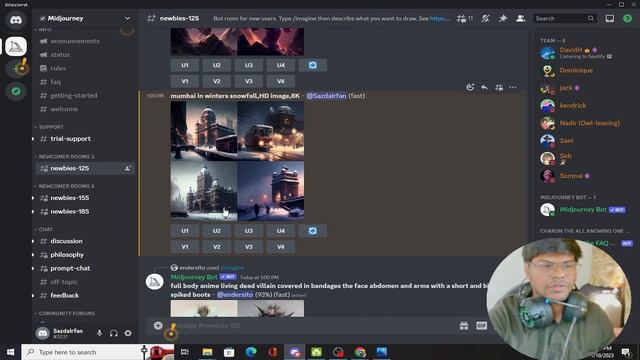Click U1 under the mumbai winters image
The width and height of the screenshot is (640, 360).
click(185, 231)
